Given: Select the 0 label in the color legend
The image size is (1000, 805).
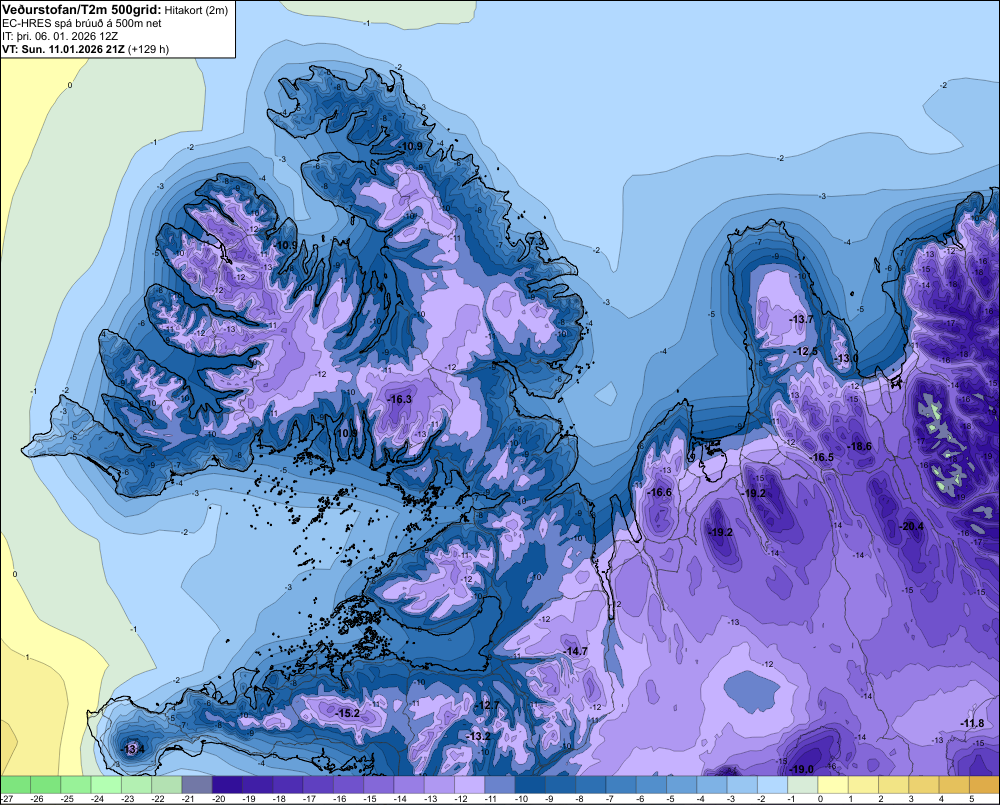Looking at the screenshot, I should (820, 799).
